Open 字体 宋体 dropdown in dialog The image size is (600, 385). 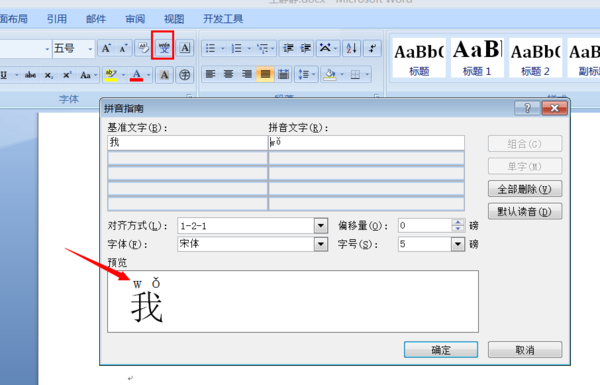(321, 244)
